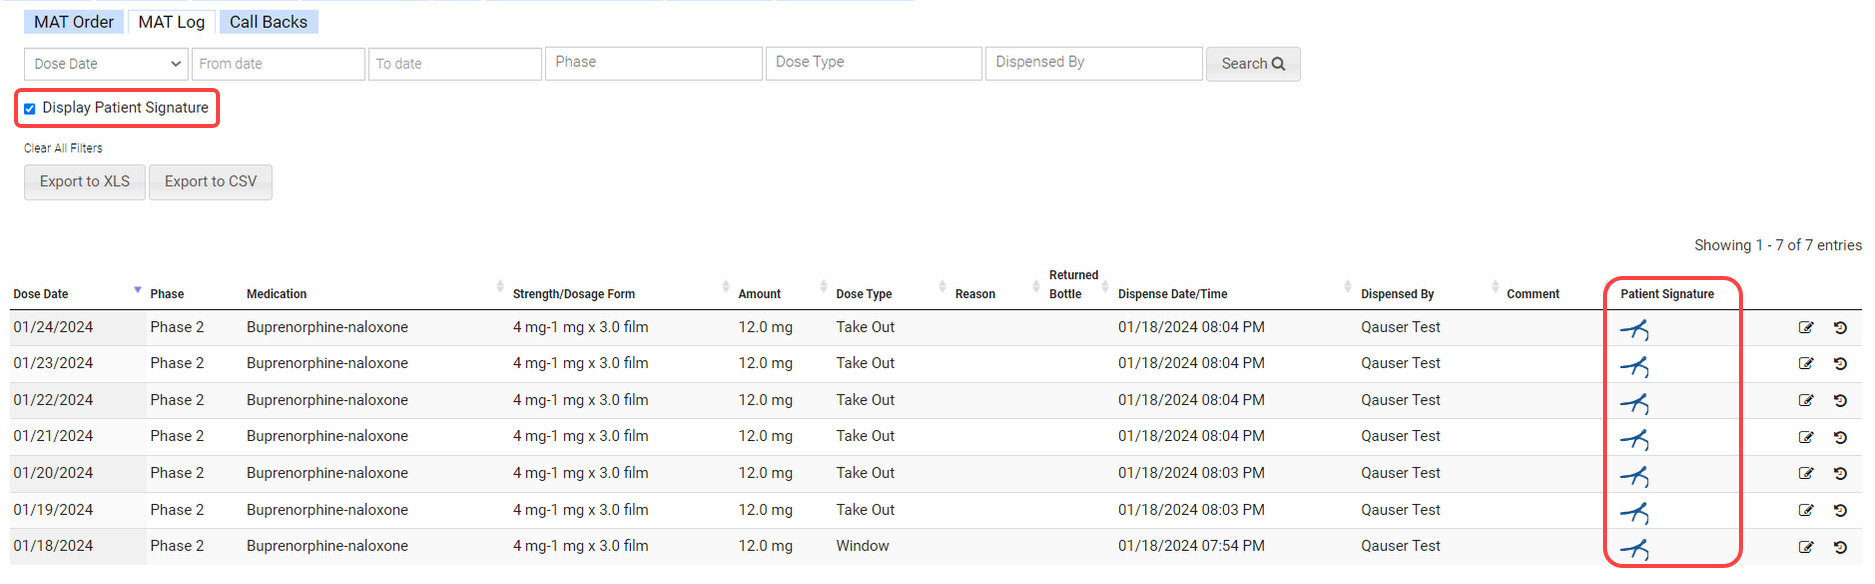
Task: Click into the Dispensed By filter field
Action: (1093, 63)
